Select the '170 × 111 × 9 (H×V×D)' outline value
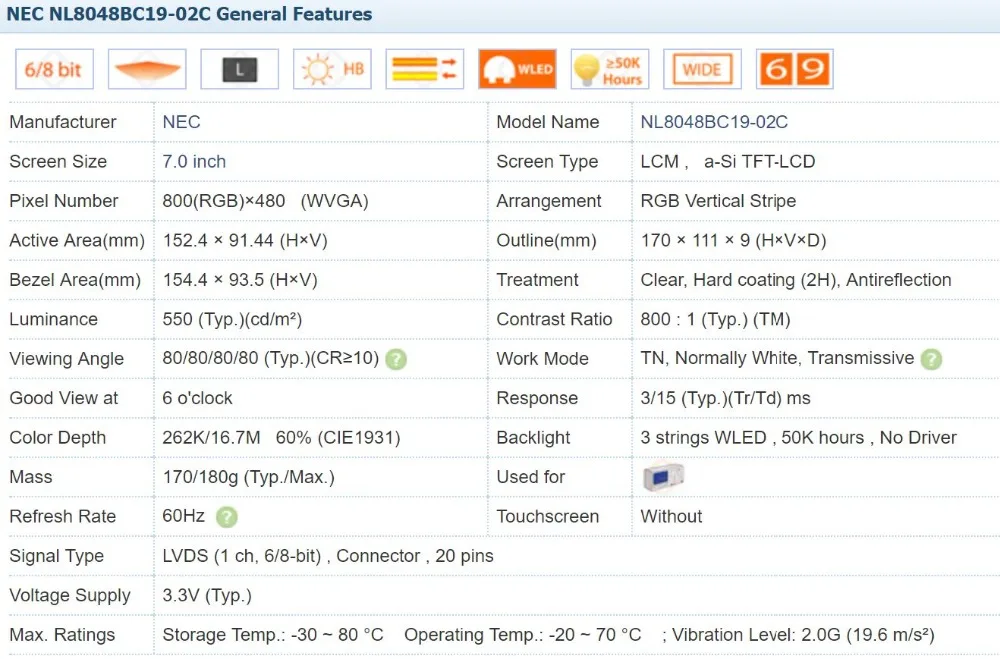 click(733, 241)
